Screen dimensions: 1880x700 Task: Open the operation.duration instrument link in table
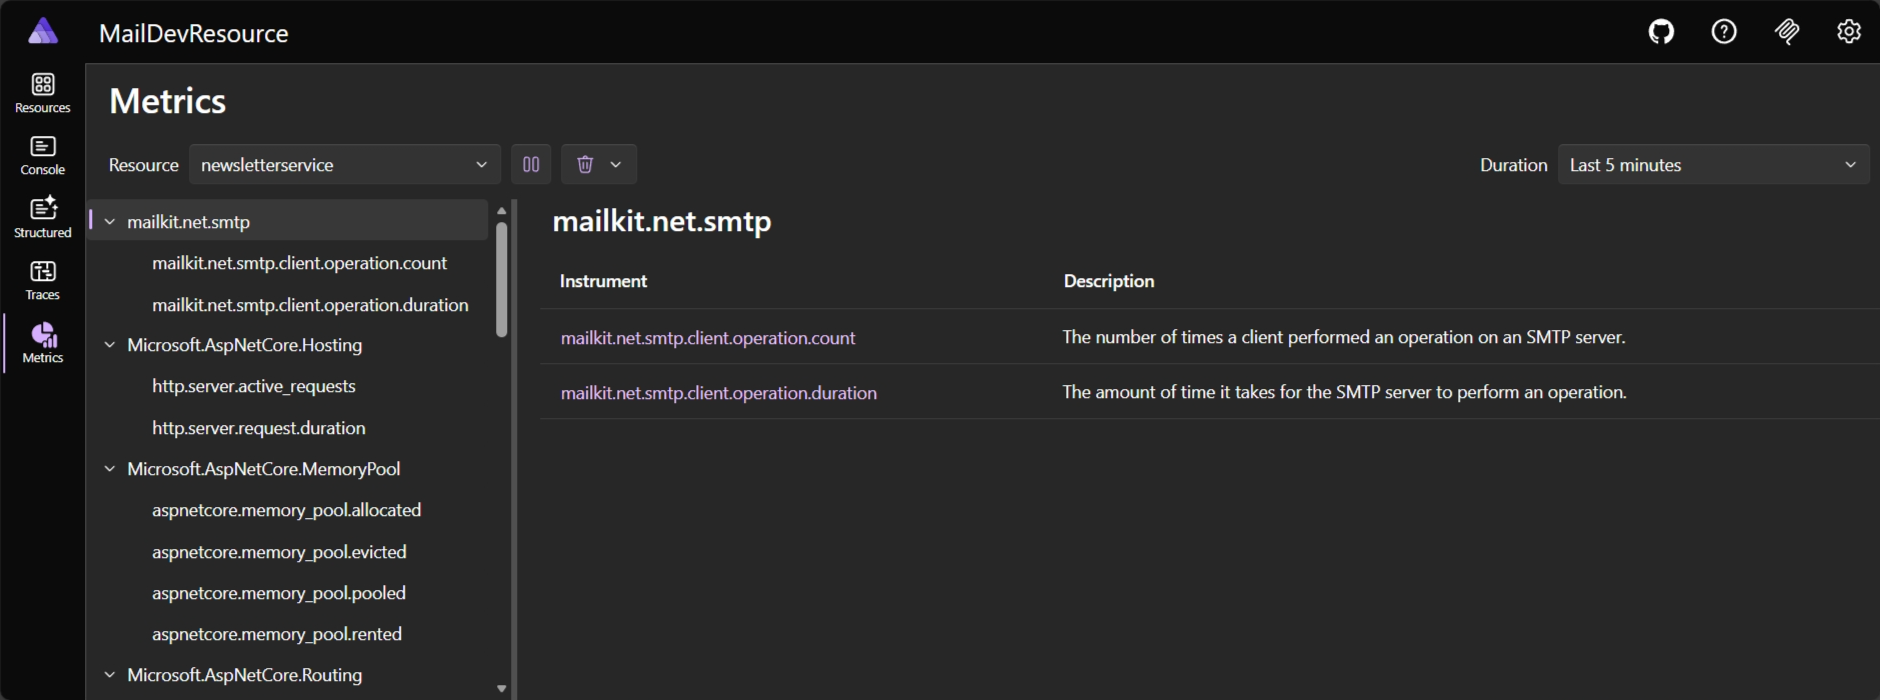point(719,393)
